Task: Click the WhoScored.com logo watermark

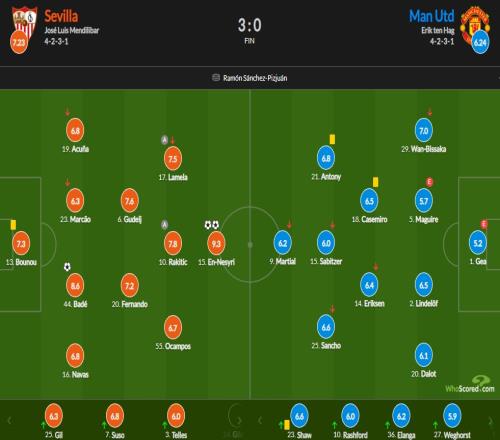Action: point(470,384)
